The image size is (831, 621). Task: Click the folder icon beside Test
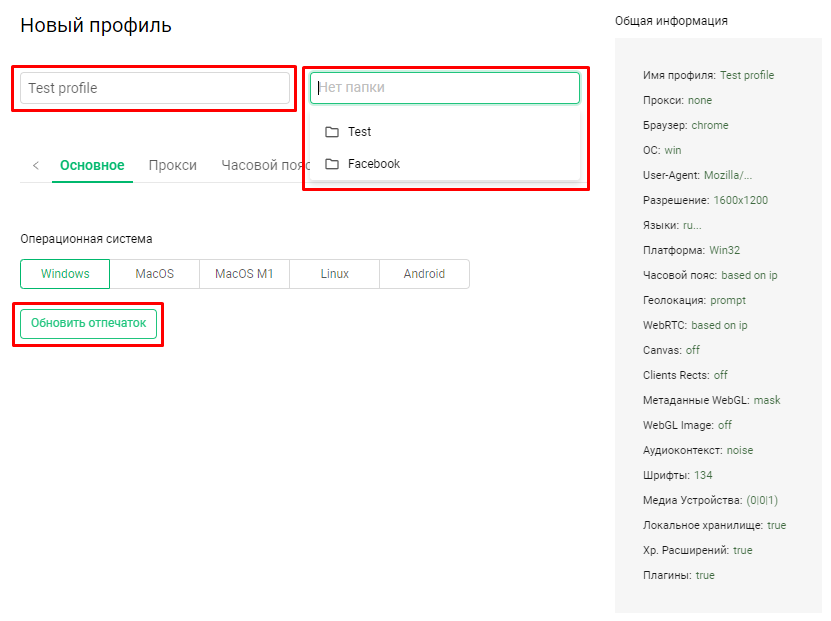pyautogui.click(x=332, y=132)
